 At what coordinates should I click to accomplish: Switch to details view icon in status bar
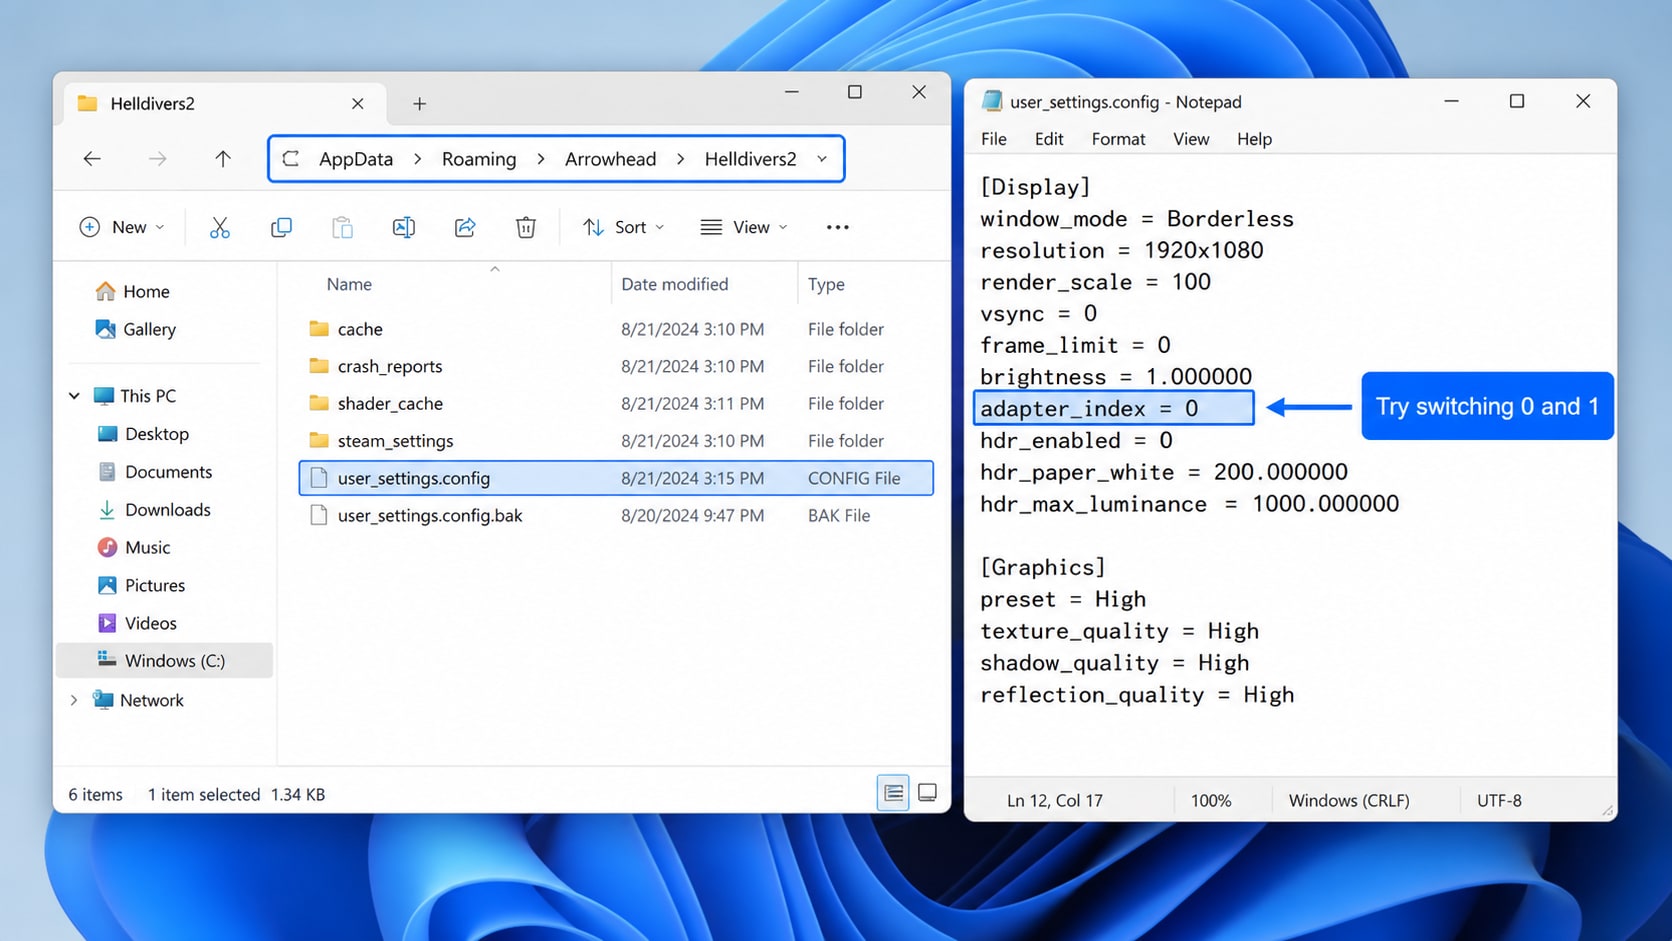tap(893, 793)
